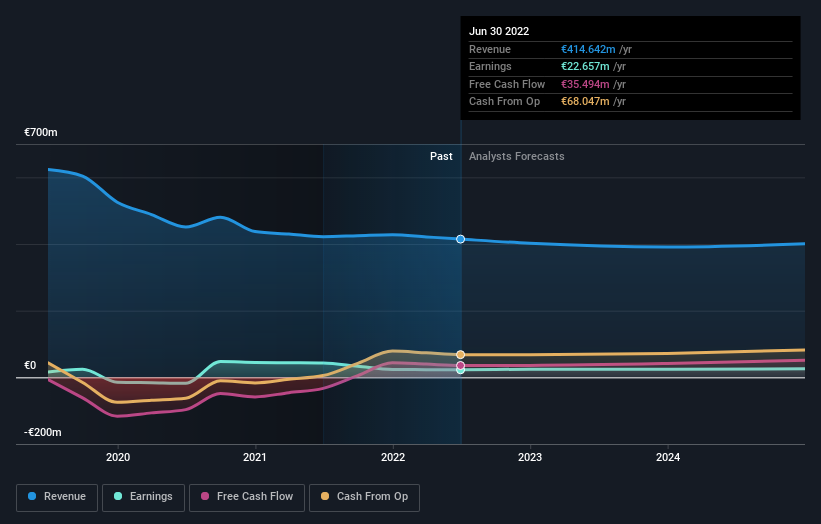Click the €700m y-axis label
This screenshot has height=524, width=821.
(41, 132)
